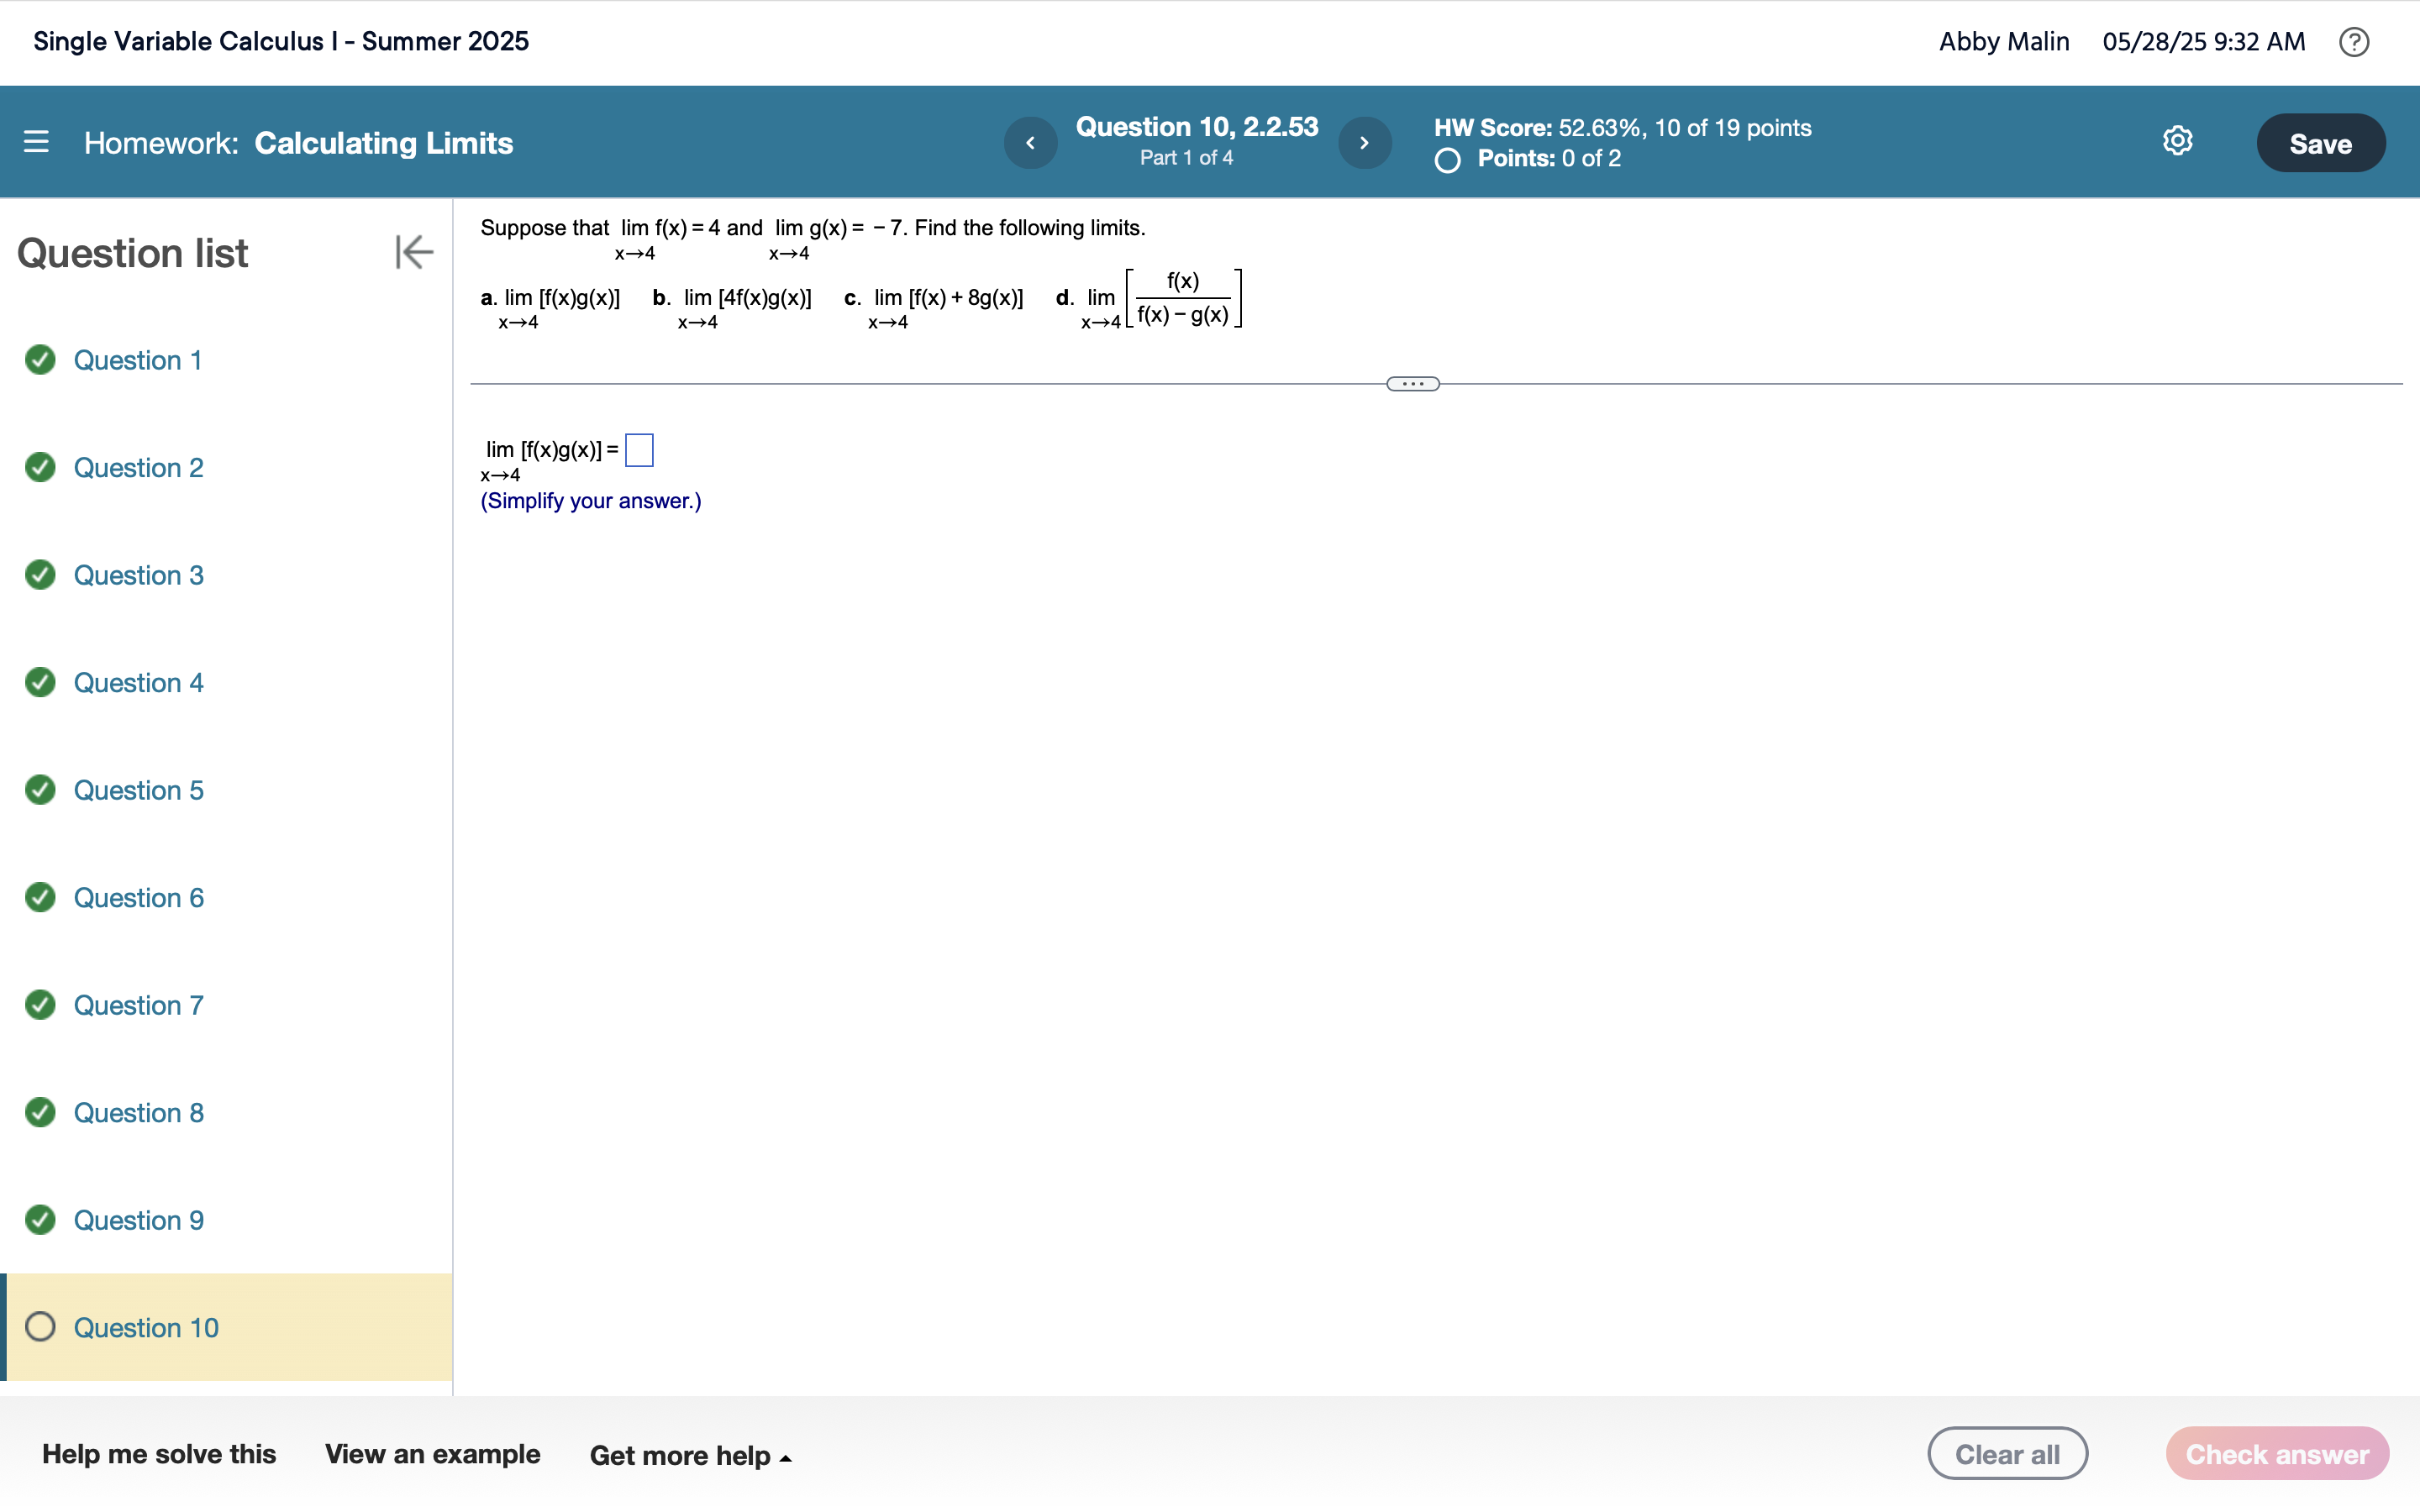The image size is (2420, 1512).
Task: Click the help question mark icon
Action: [x=2353, y=42]
